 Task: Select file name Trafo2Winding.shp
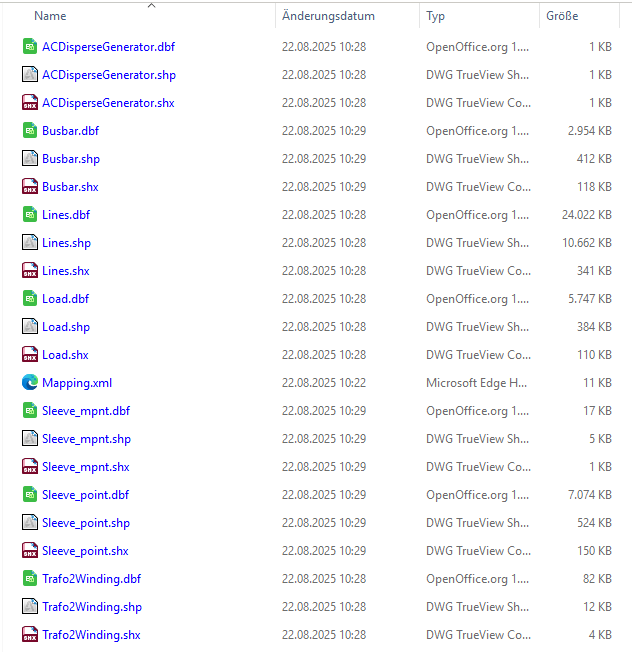tap(92, 607)
